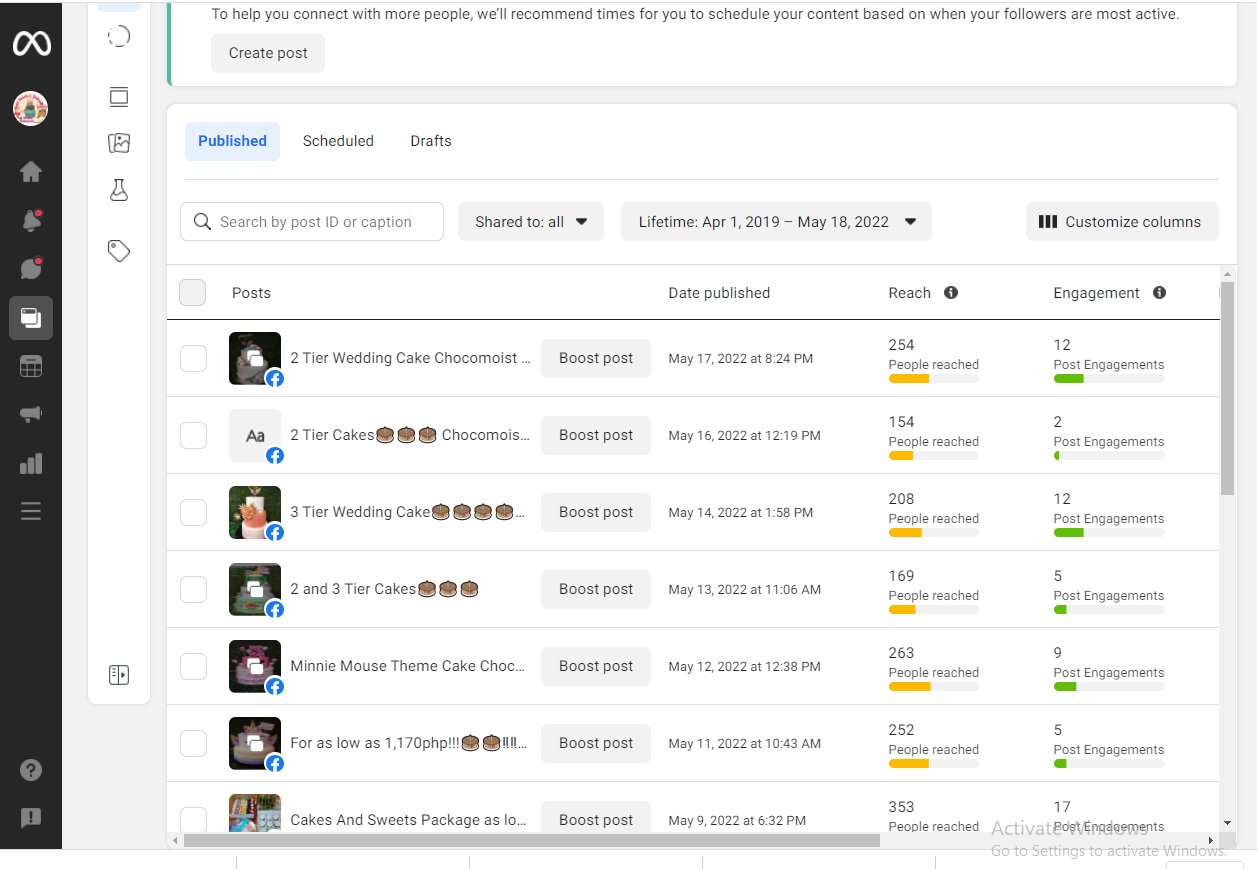Collapse the secondary sidebar panel

(x=119, y=675)
